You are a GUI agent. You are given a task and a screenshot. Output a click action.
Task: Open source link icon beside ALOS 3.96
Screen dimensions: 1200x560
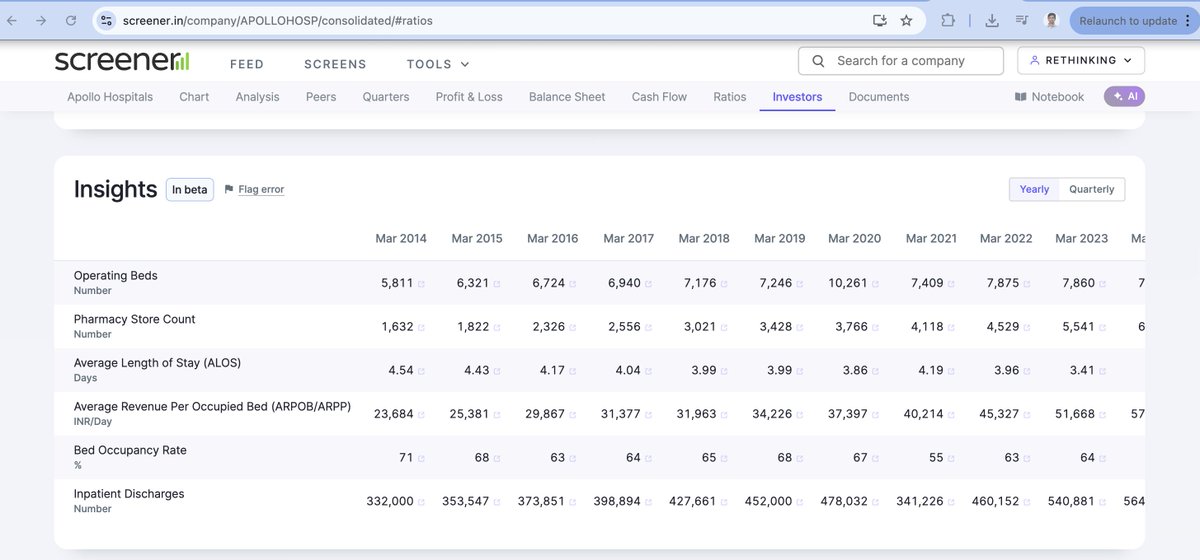(1027, 371)
